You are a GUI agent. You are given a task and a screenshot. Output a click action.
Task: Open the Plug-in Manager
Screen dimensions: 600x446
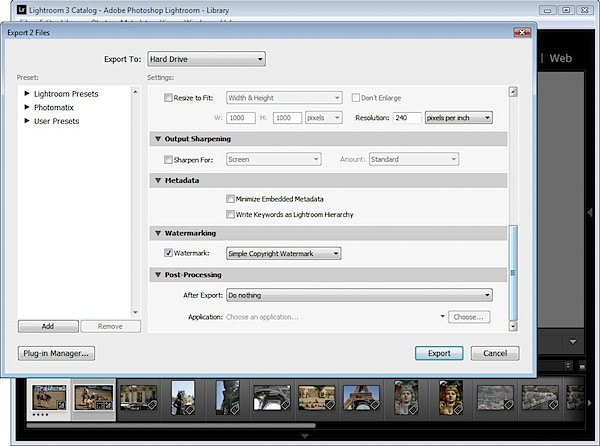point(56,353)
